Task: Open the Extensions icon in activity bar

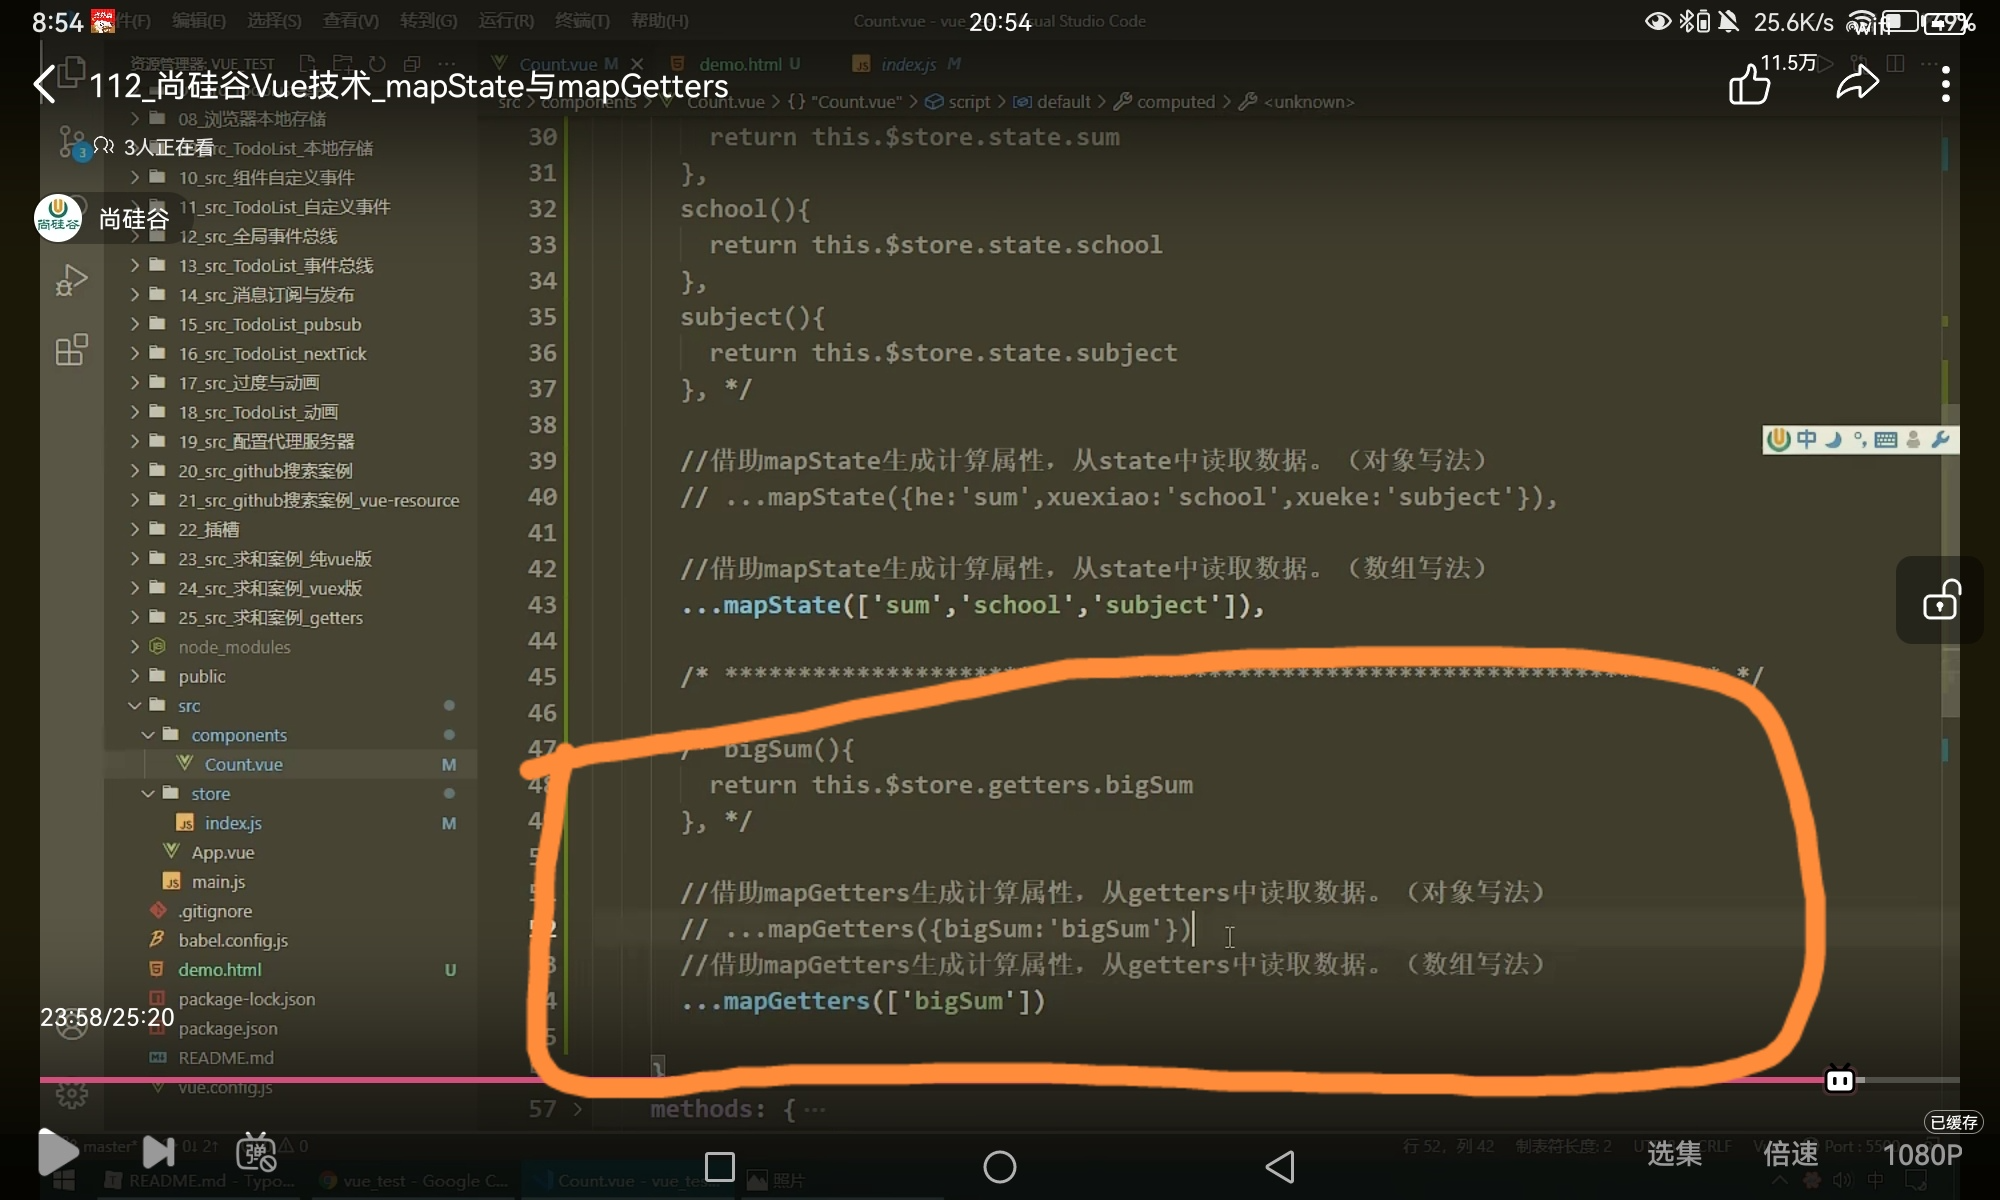Action: coord(71,350)
